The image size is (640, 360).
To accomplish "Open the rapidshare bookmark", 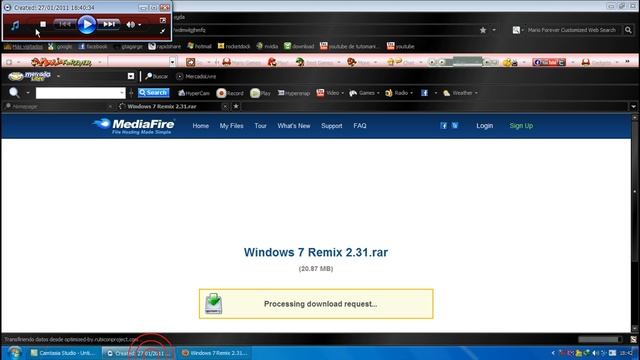I will (164, 47).
